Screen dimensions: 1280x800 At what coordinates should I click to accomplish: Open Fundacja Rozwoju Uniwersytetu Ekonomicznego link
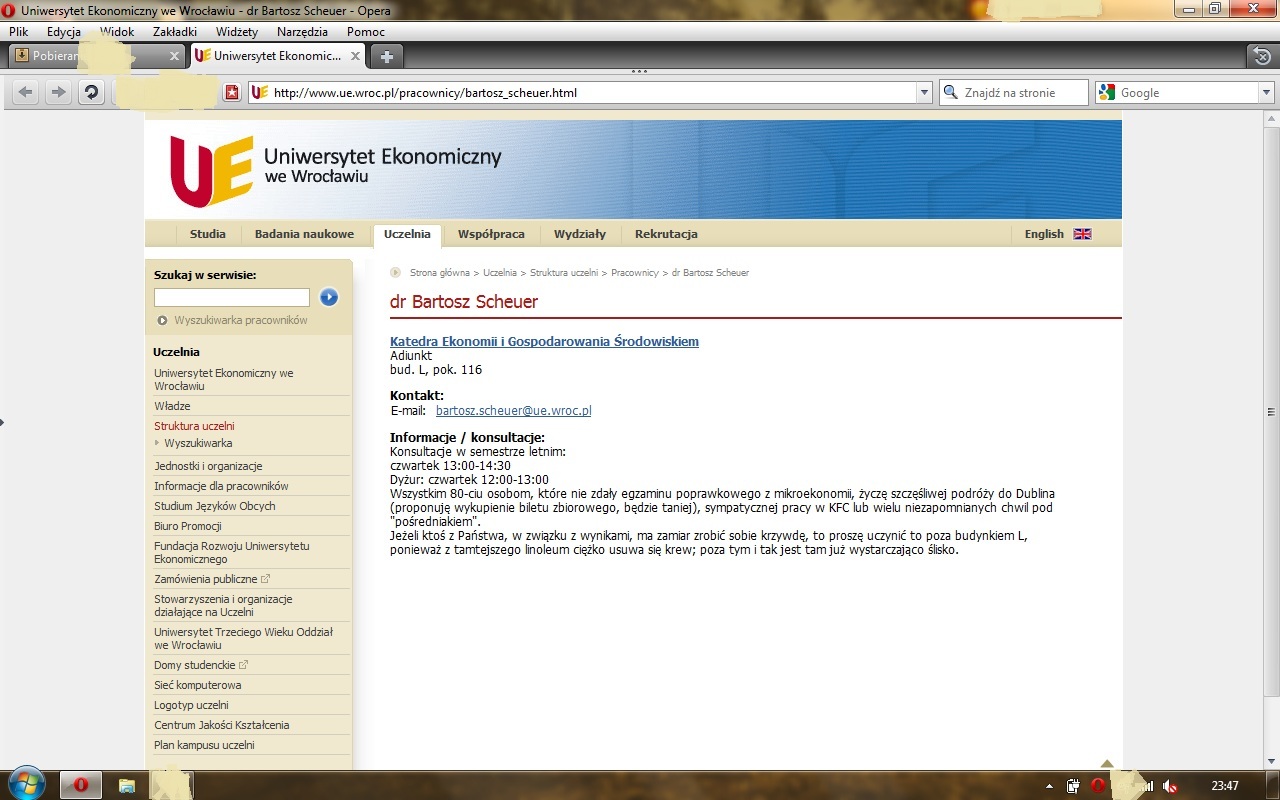pyautogui.click(x=232, y=553)
